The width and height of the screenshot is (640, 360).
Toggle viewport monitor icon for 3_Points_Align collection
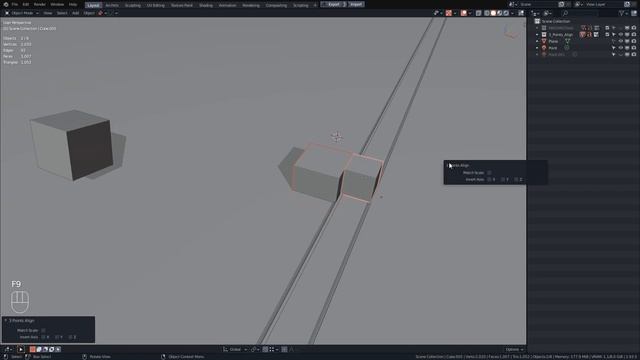[x=627, y=35]
